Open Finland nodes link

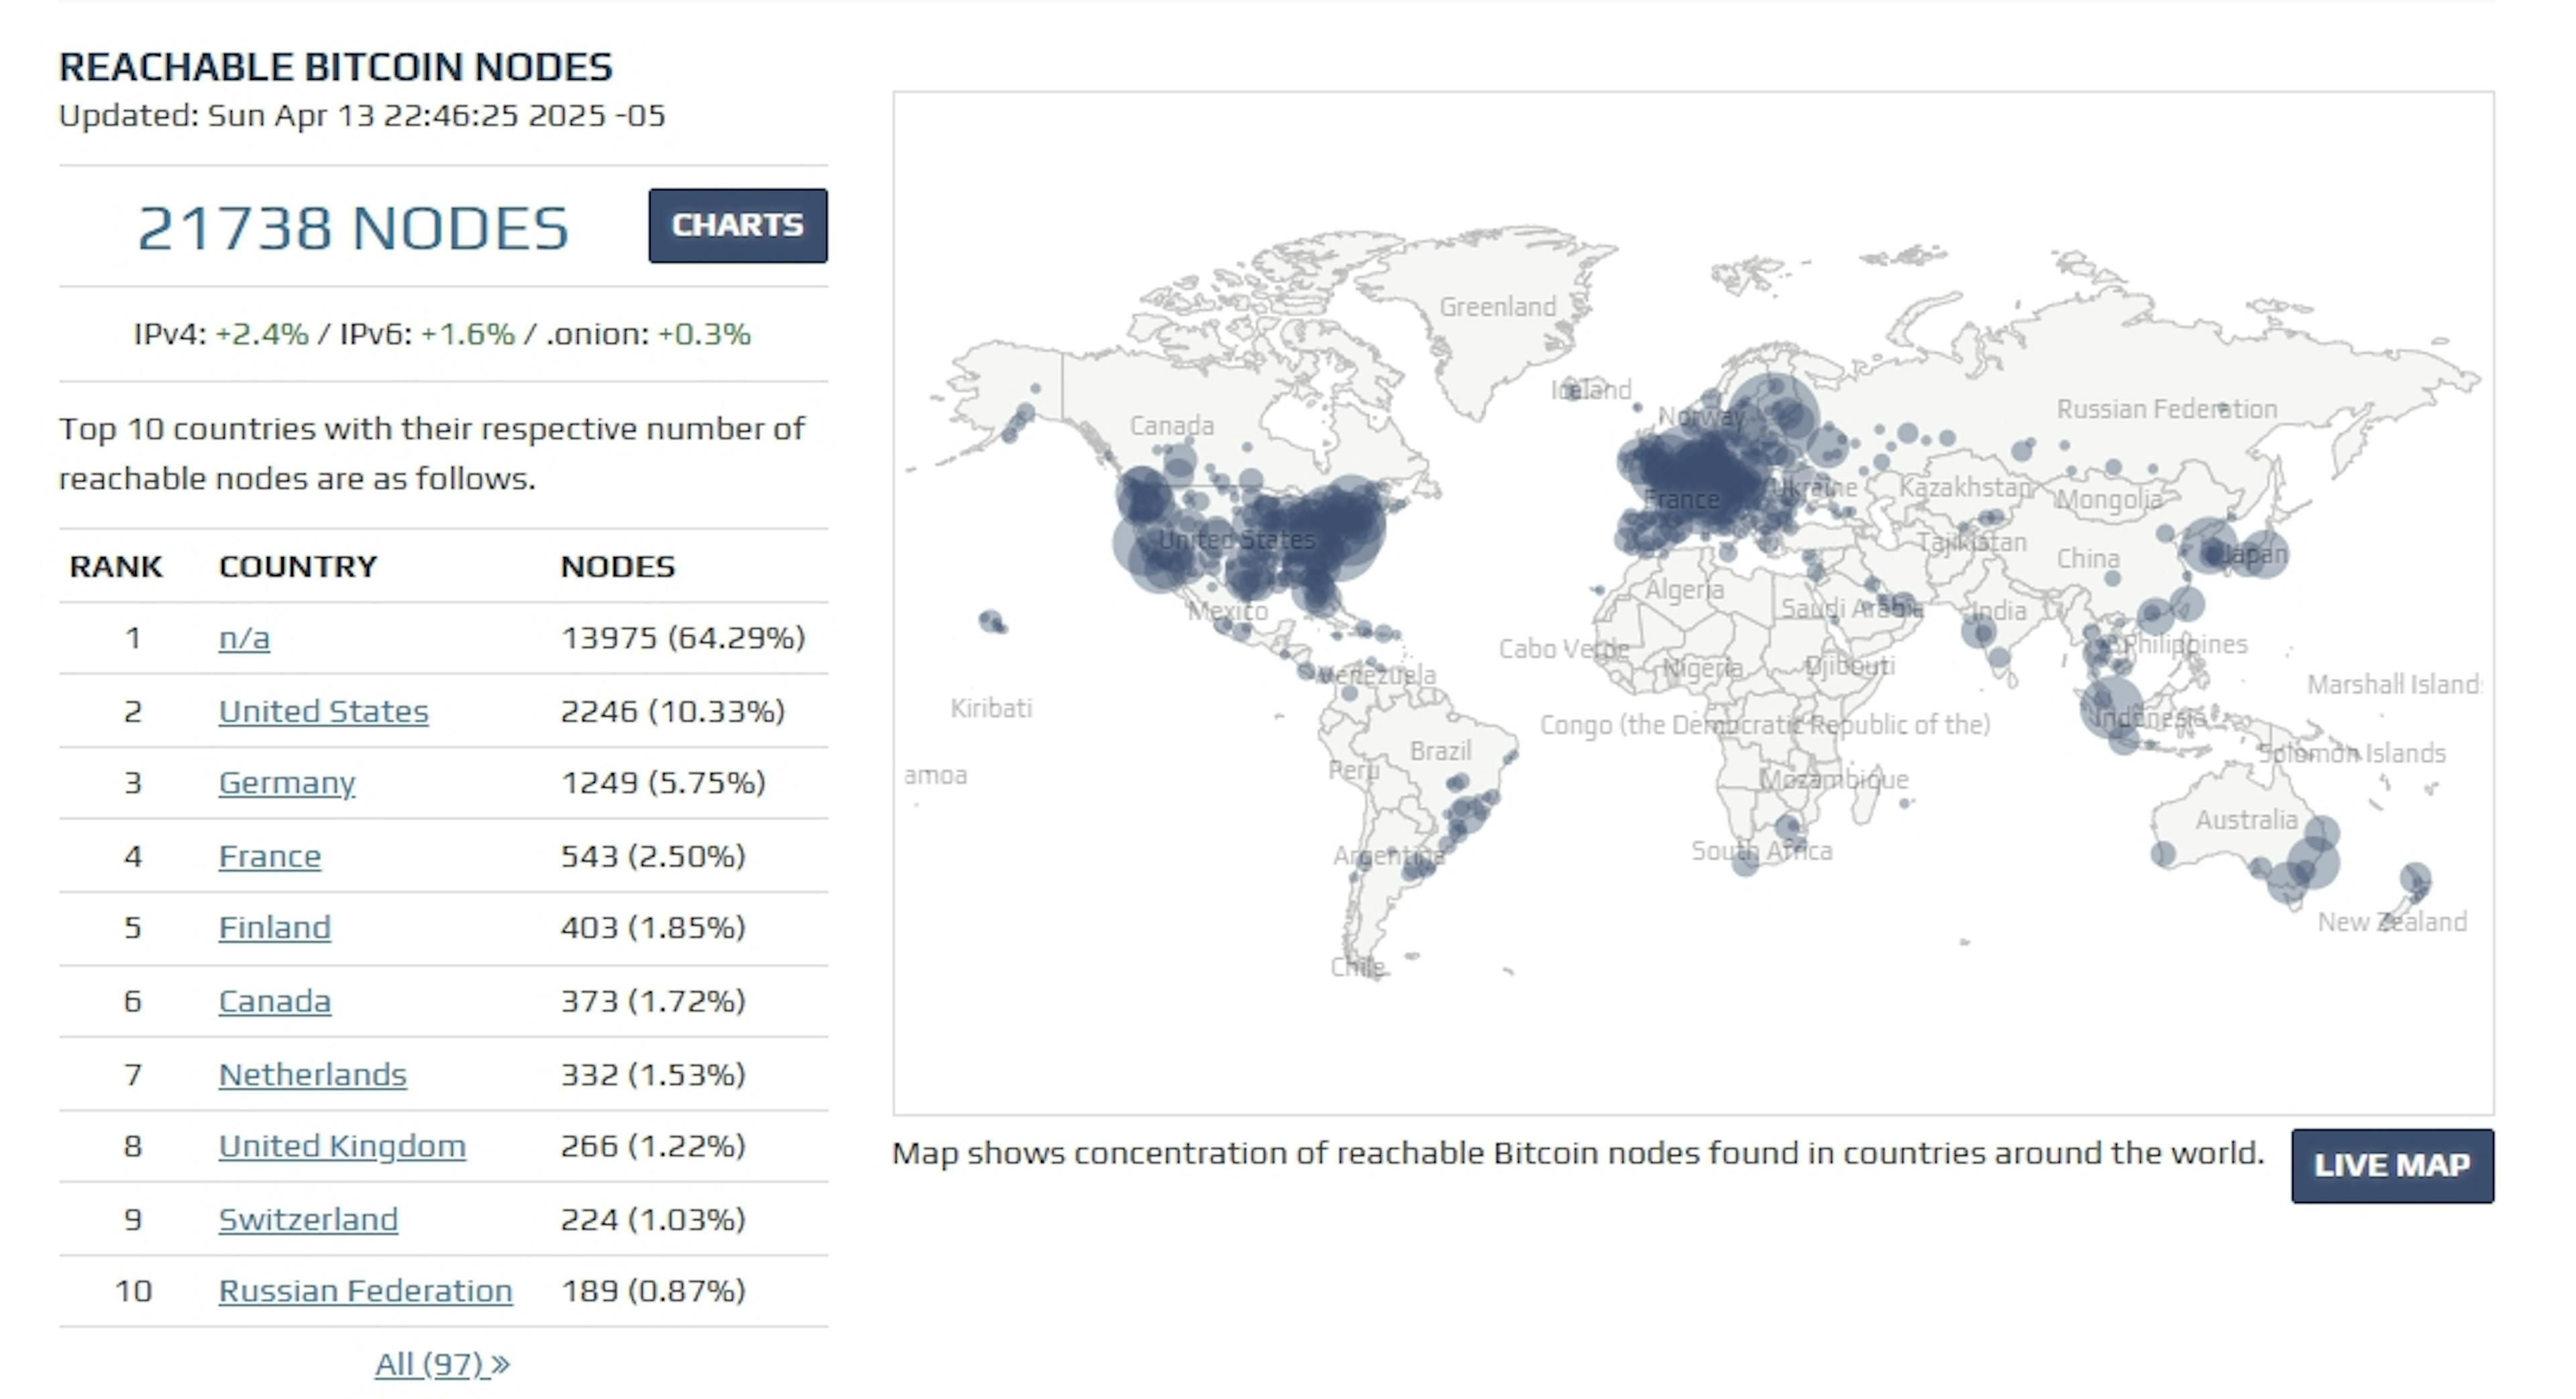point(274,928)
